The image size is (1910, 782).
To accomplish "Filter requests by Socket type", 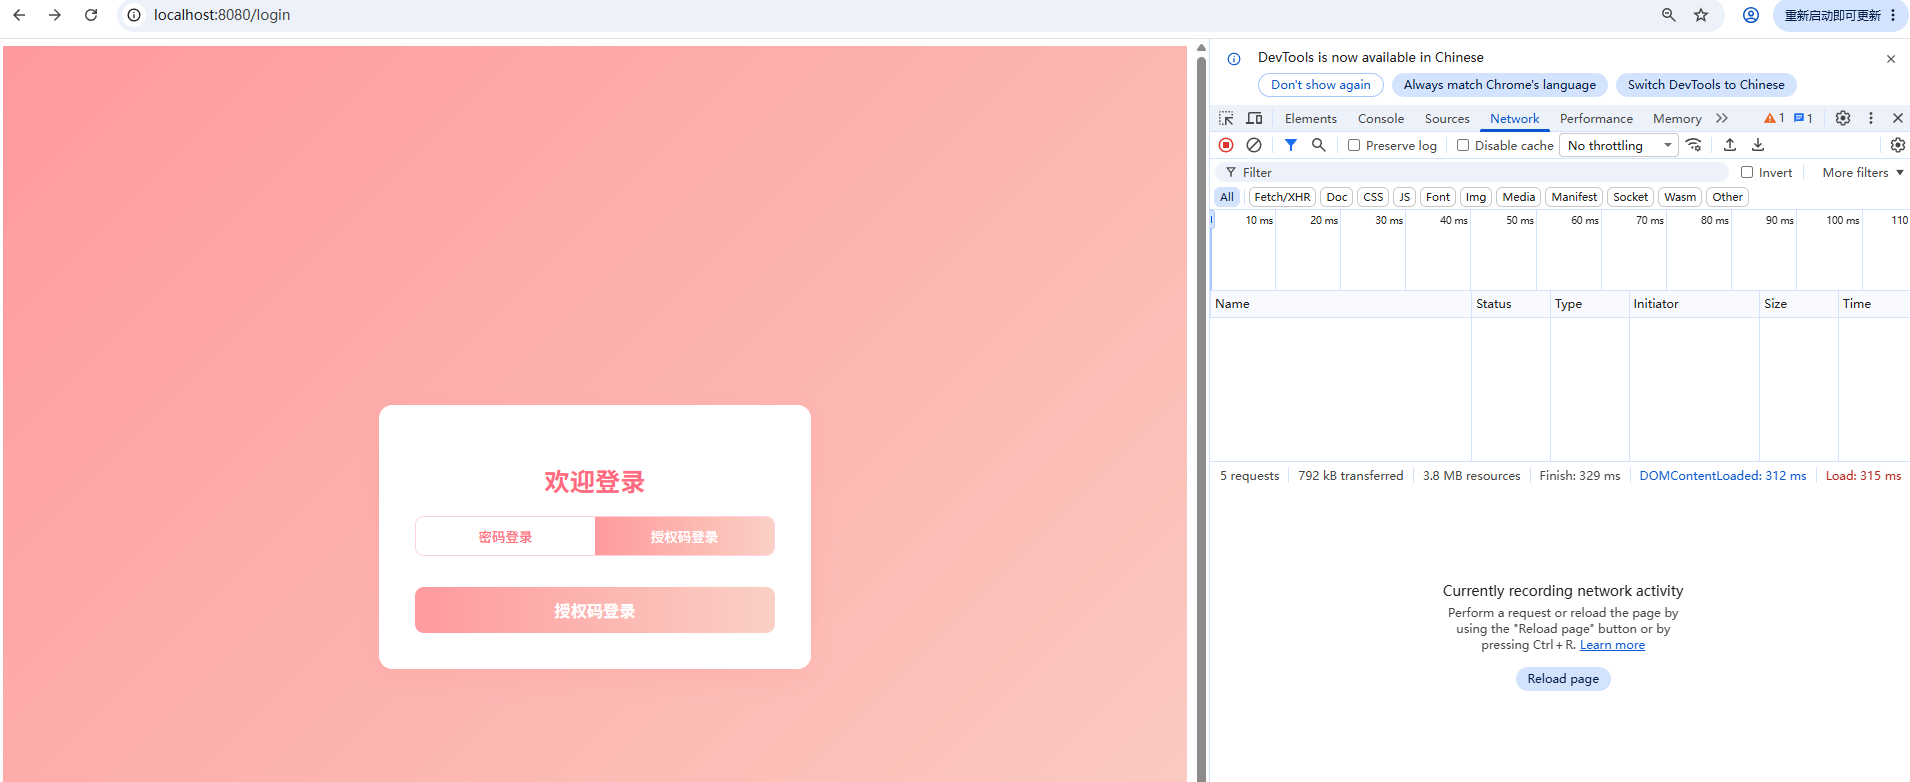I will [x=1631, y=197].
